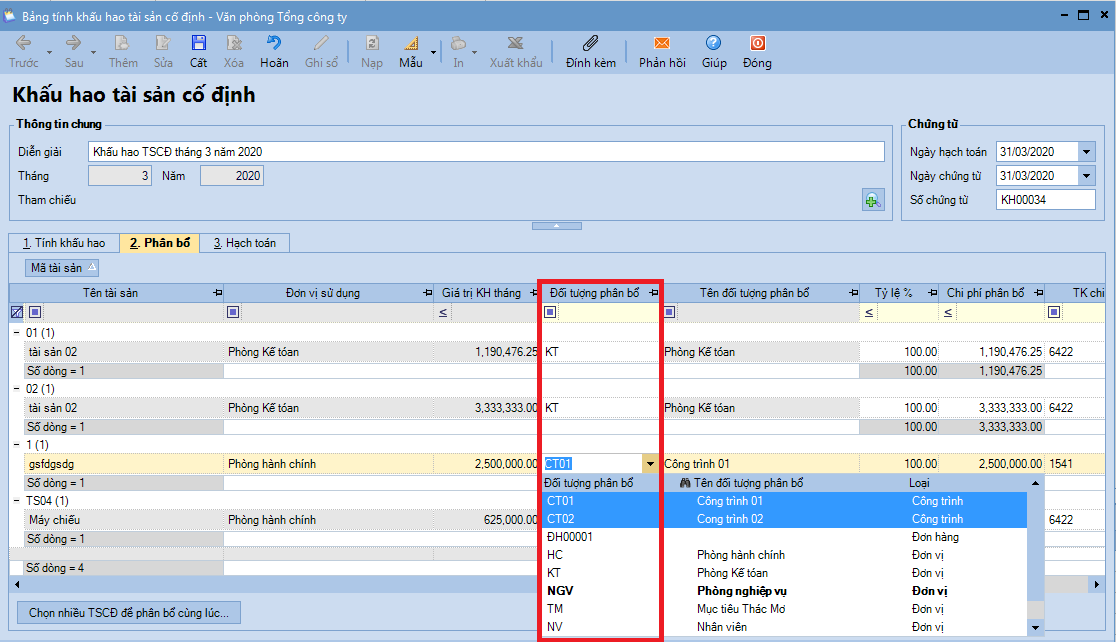Toggle filter operator under Tên tài sản
Image resolution: width=1116 pixels, height=642 pixels.
pos(35,312)
